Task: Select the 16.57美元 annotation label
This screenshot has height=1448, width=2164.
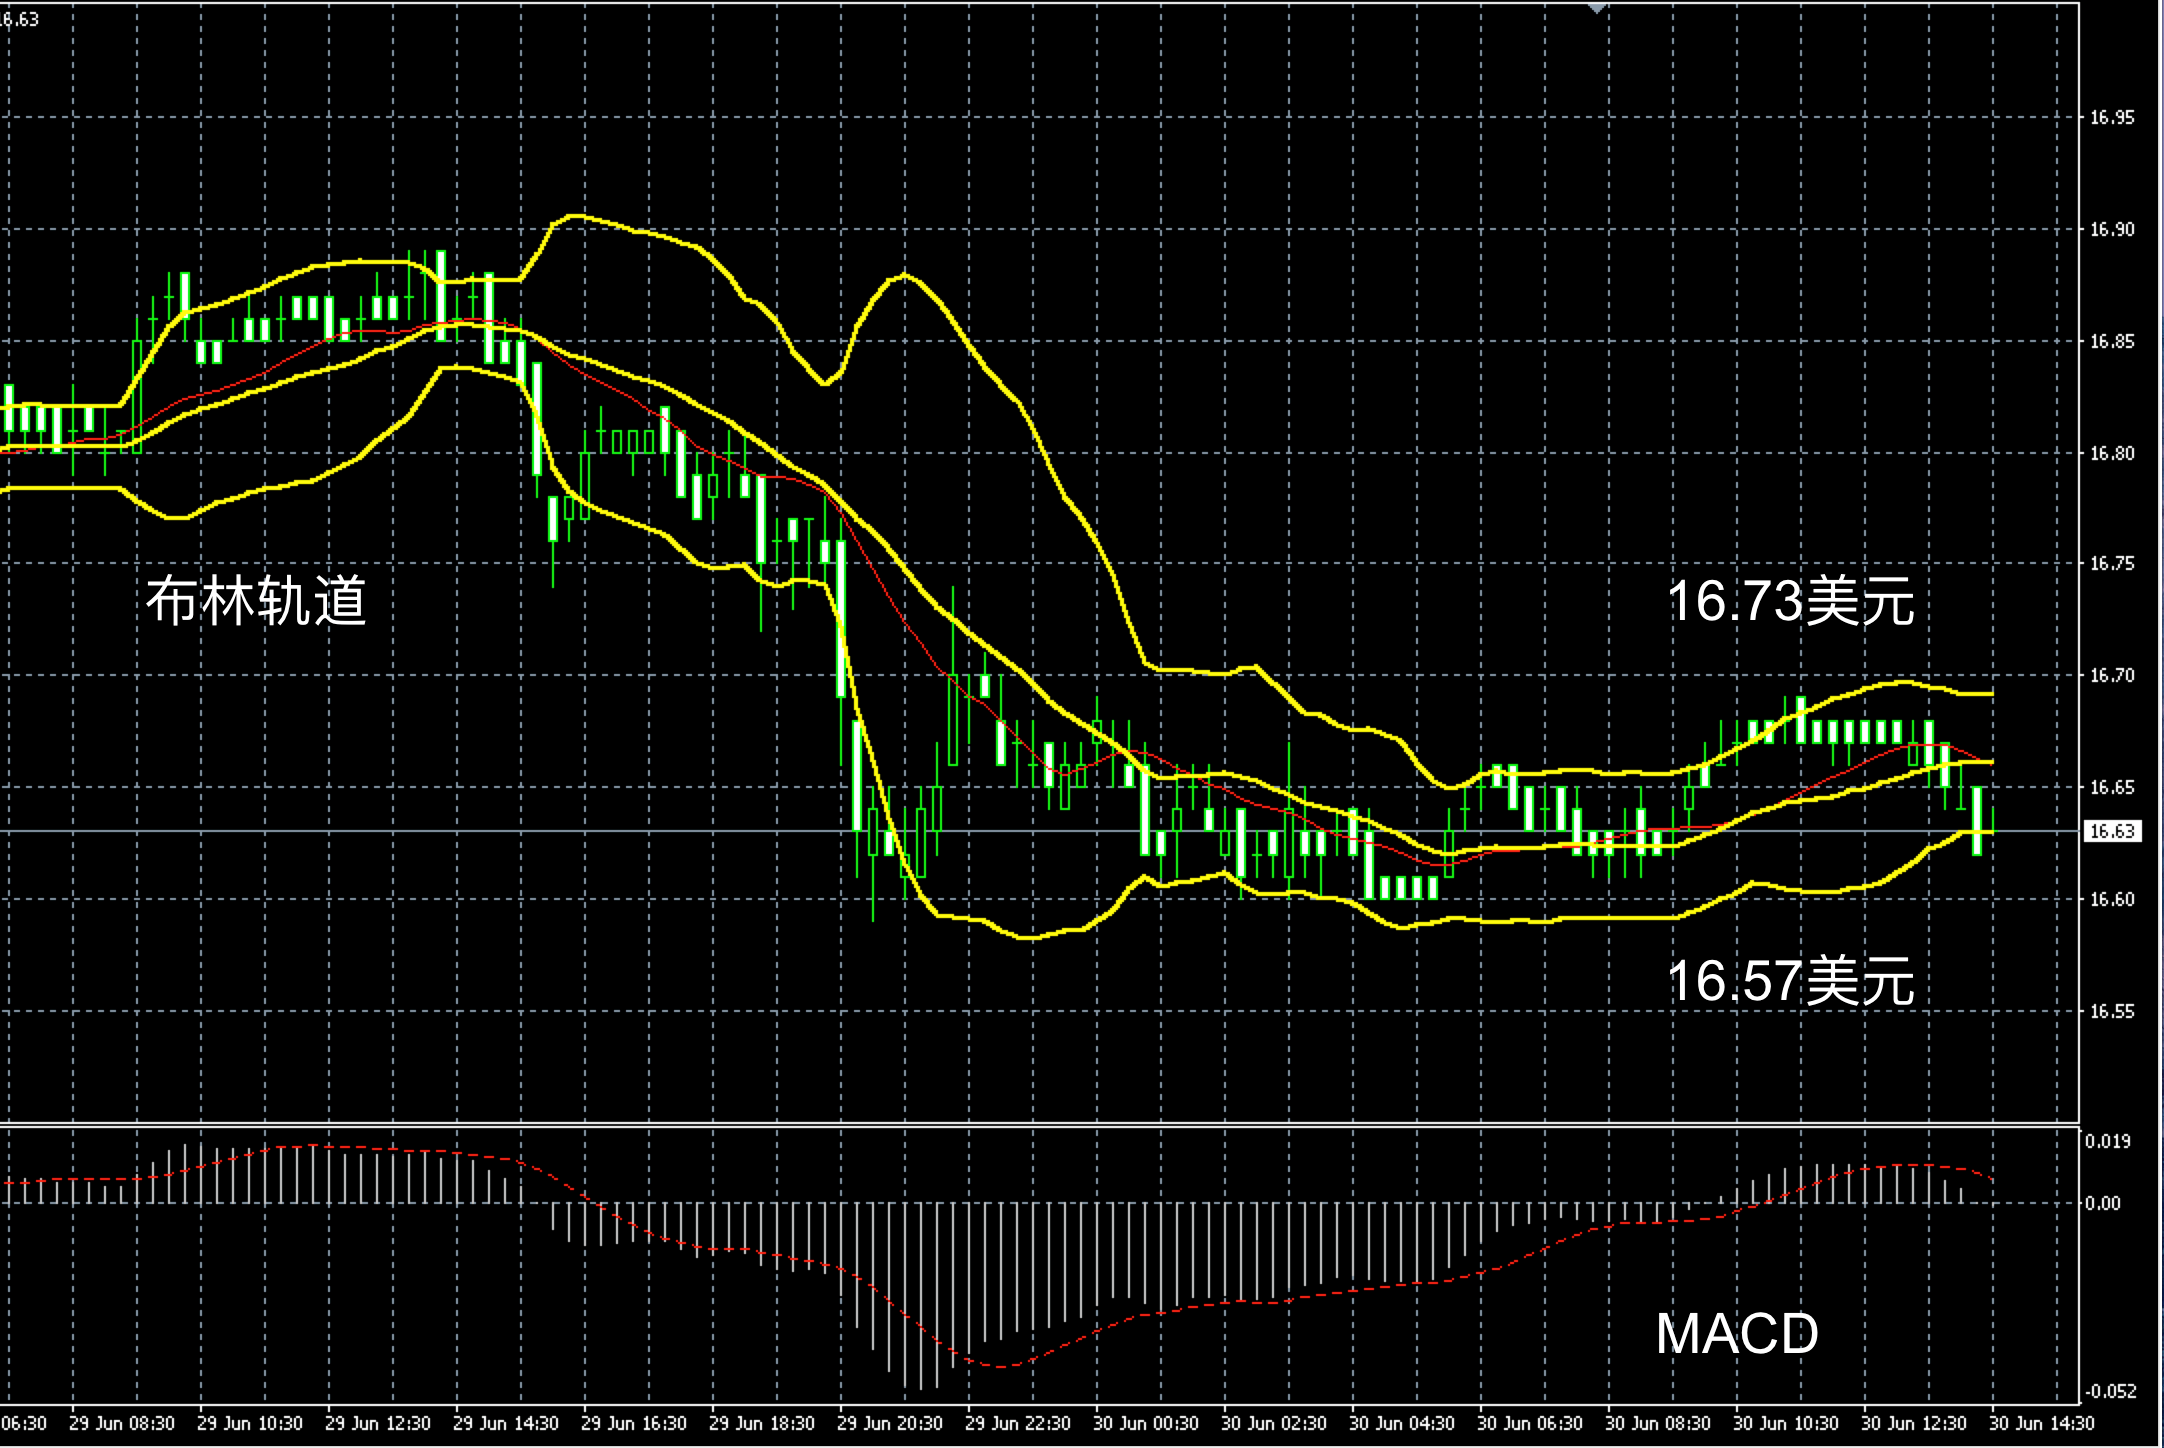Action: [1790, 979]
